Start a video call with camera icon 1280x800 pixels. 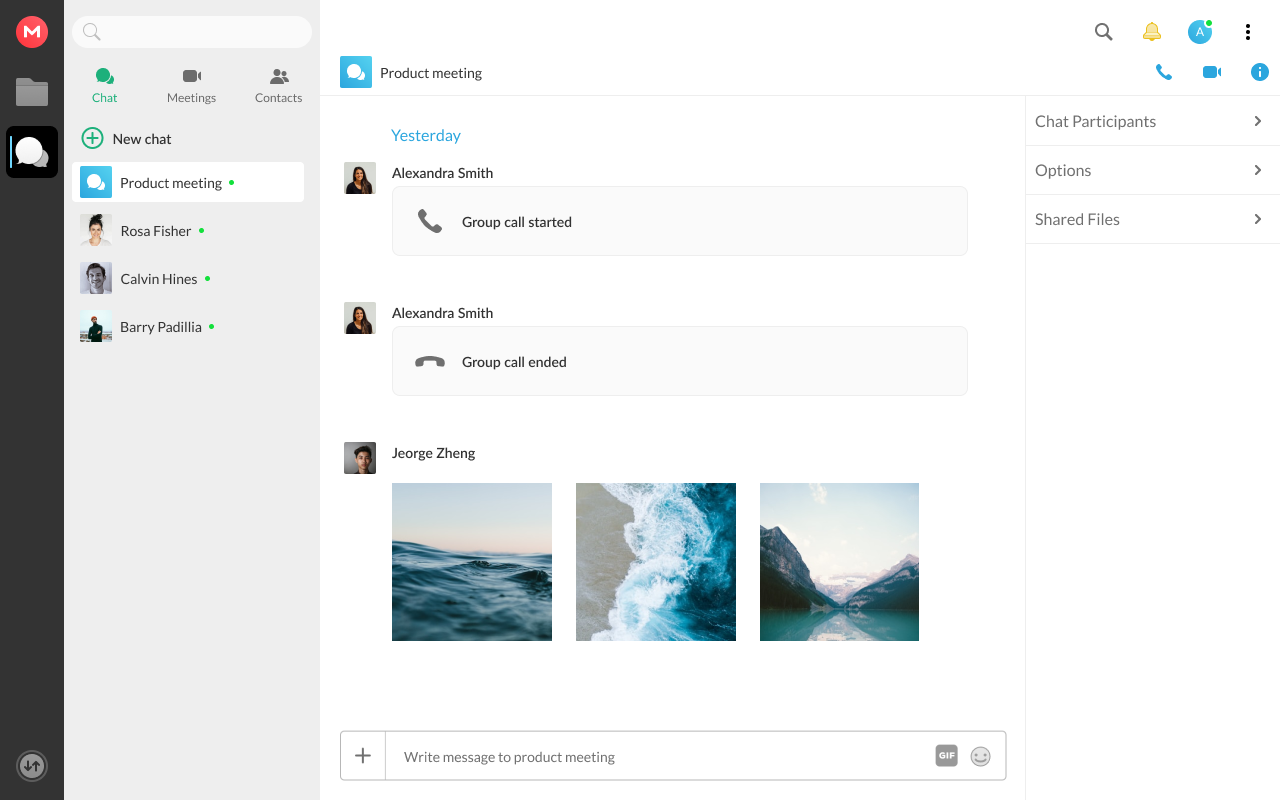coord(1212,72)
